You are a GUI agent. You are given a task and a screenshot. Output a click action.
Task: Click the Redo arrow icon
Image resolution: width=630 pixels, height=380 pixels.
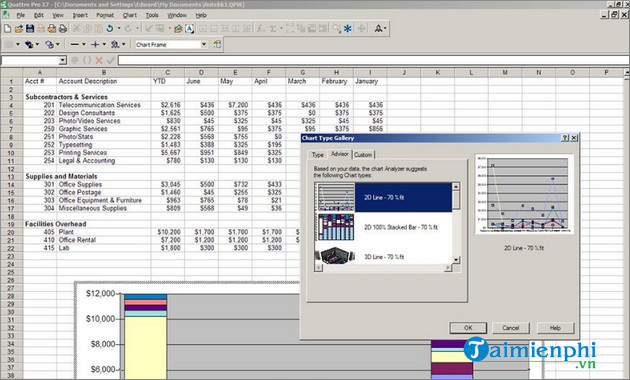pyautogui.click(x=128, y=29)
